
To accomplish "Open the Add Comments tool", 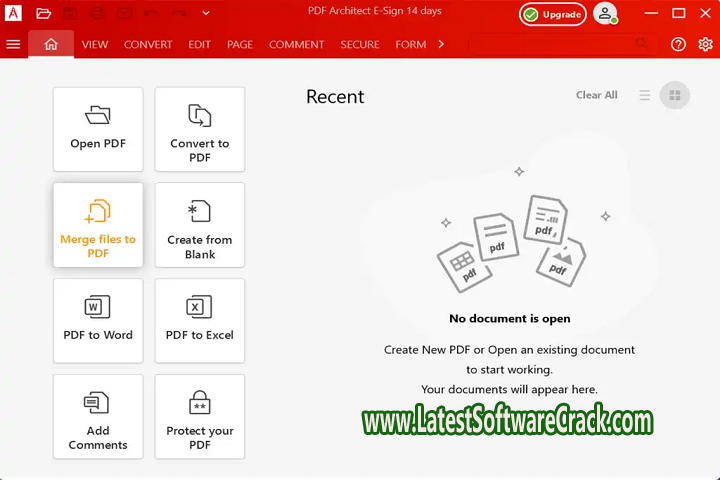I will pyautogui.click(x=98, y=417).
